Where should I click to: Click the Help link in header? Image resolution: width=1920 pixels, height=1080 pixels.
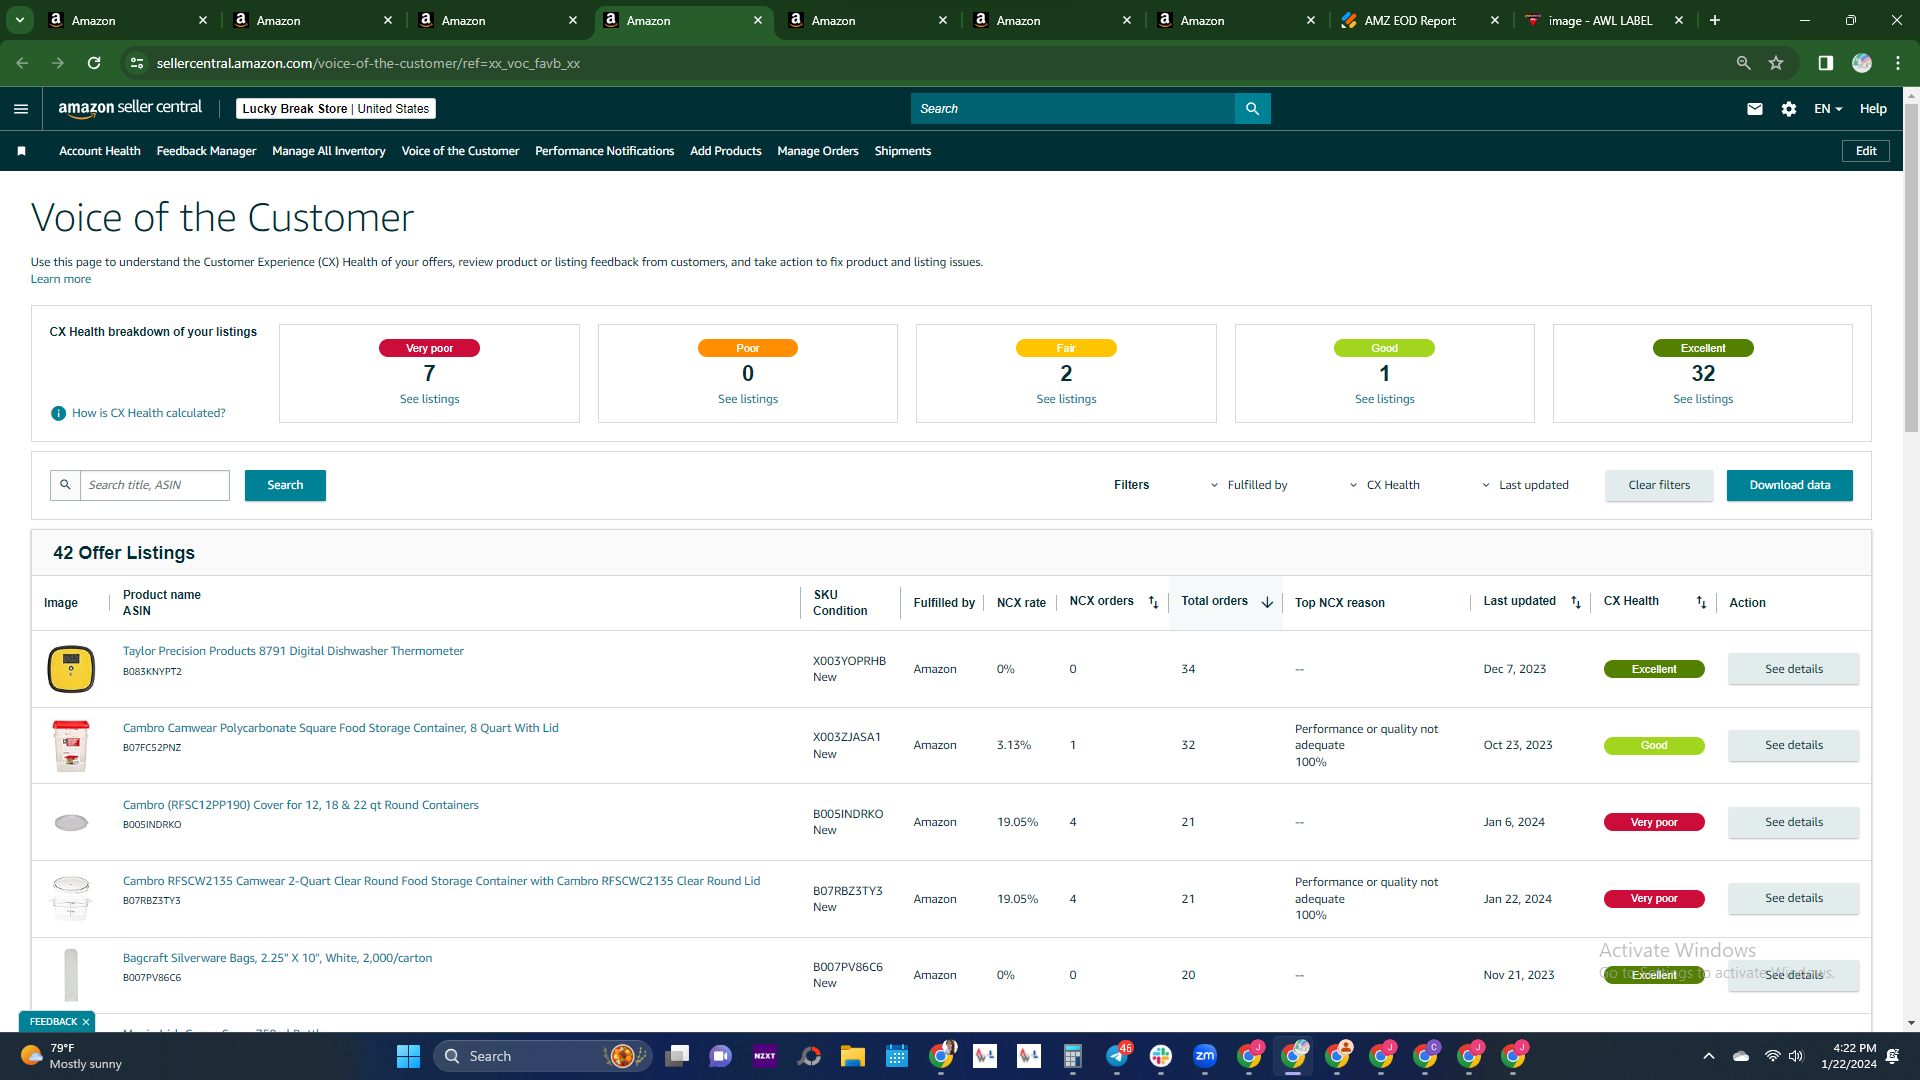click(x=1873, y=109)
